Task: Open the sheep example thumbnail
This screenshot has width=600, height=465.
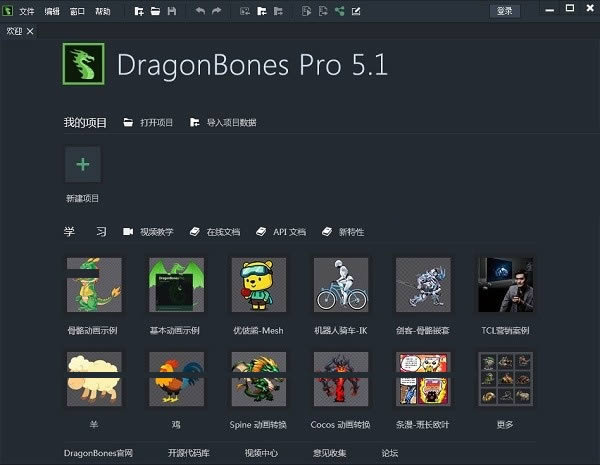Action: pyautogui.click(x=94, y=379)
